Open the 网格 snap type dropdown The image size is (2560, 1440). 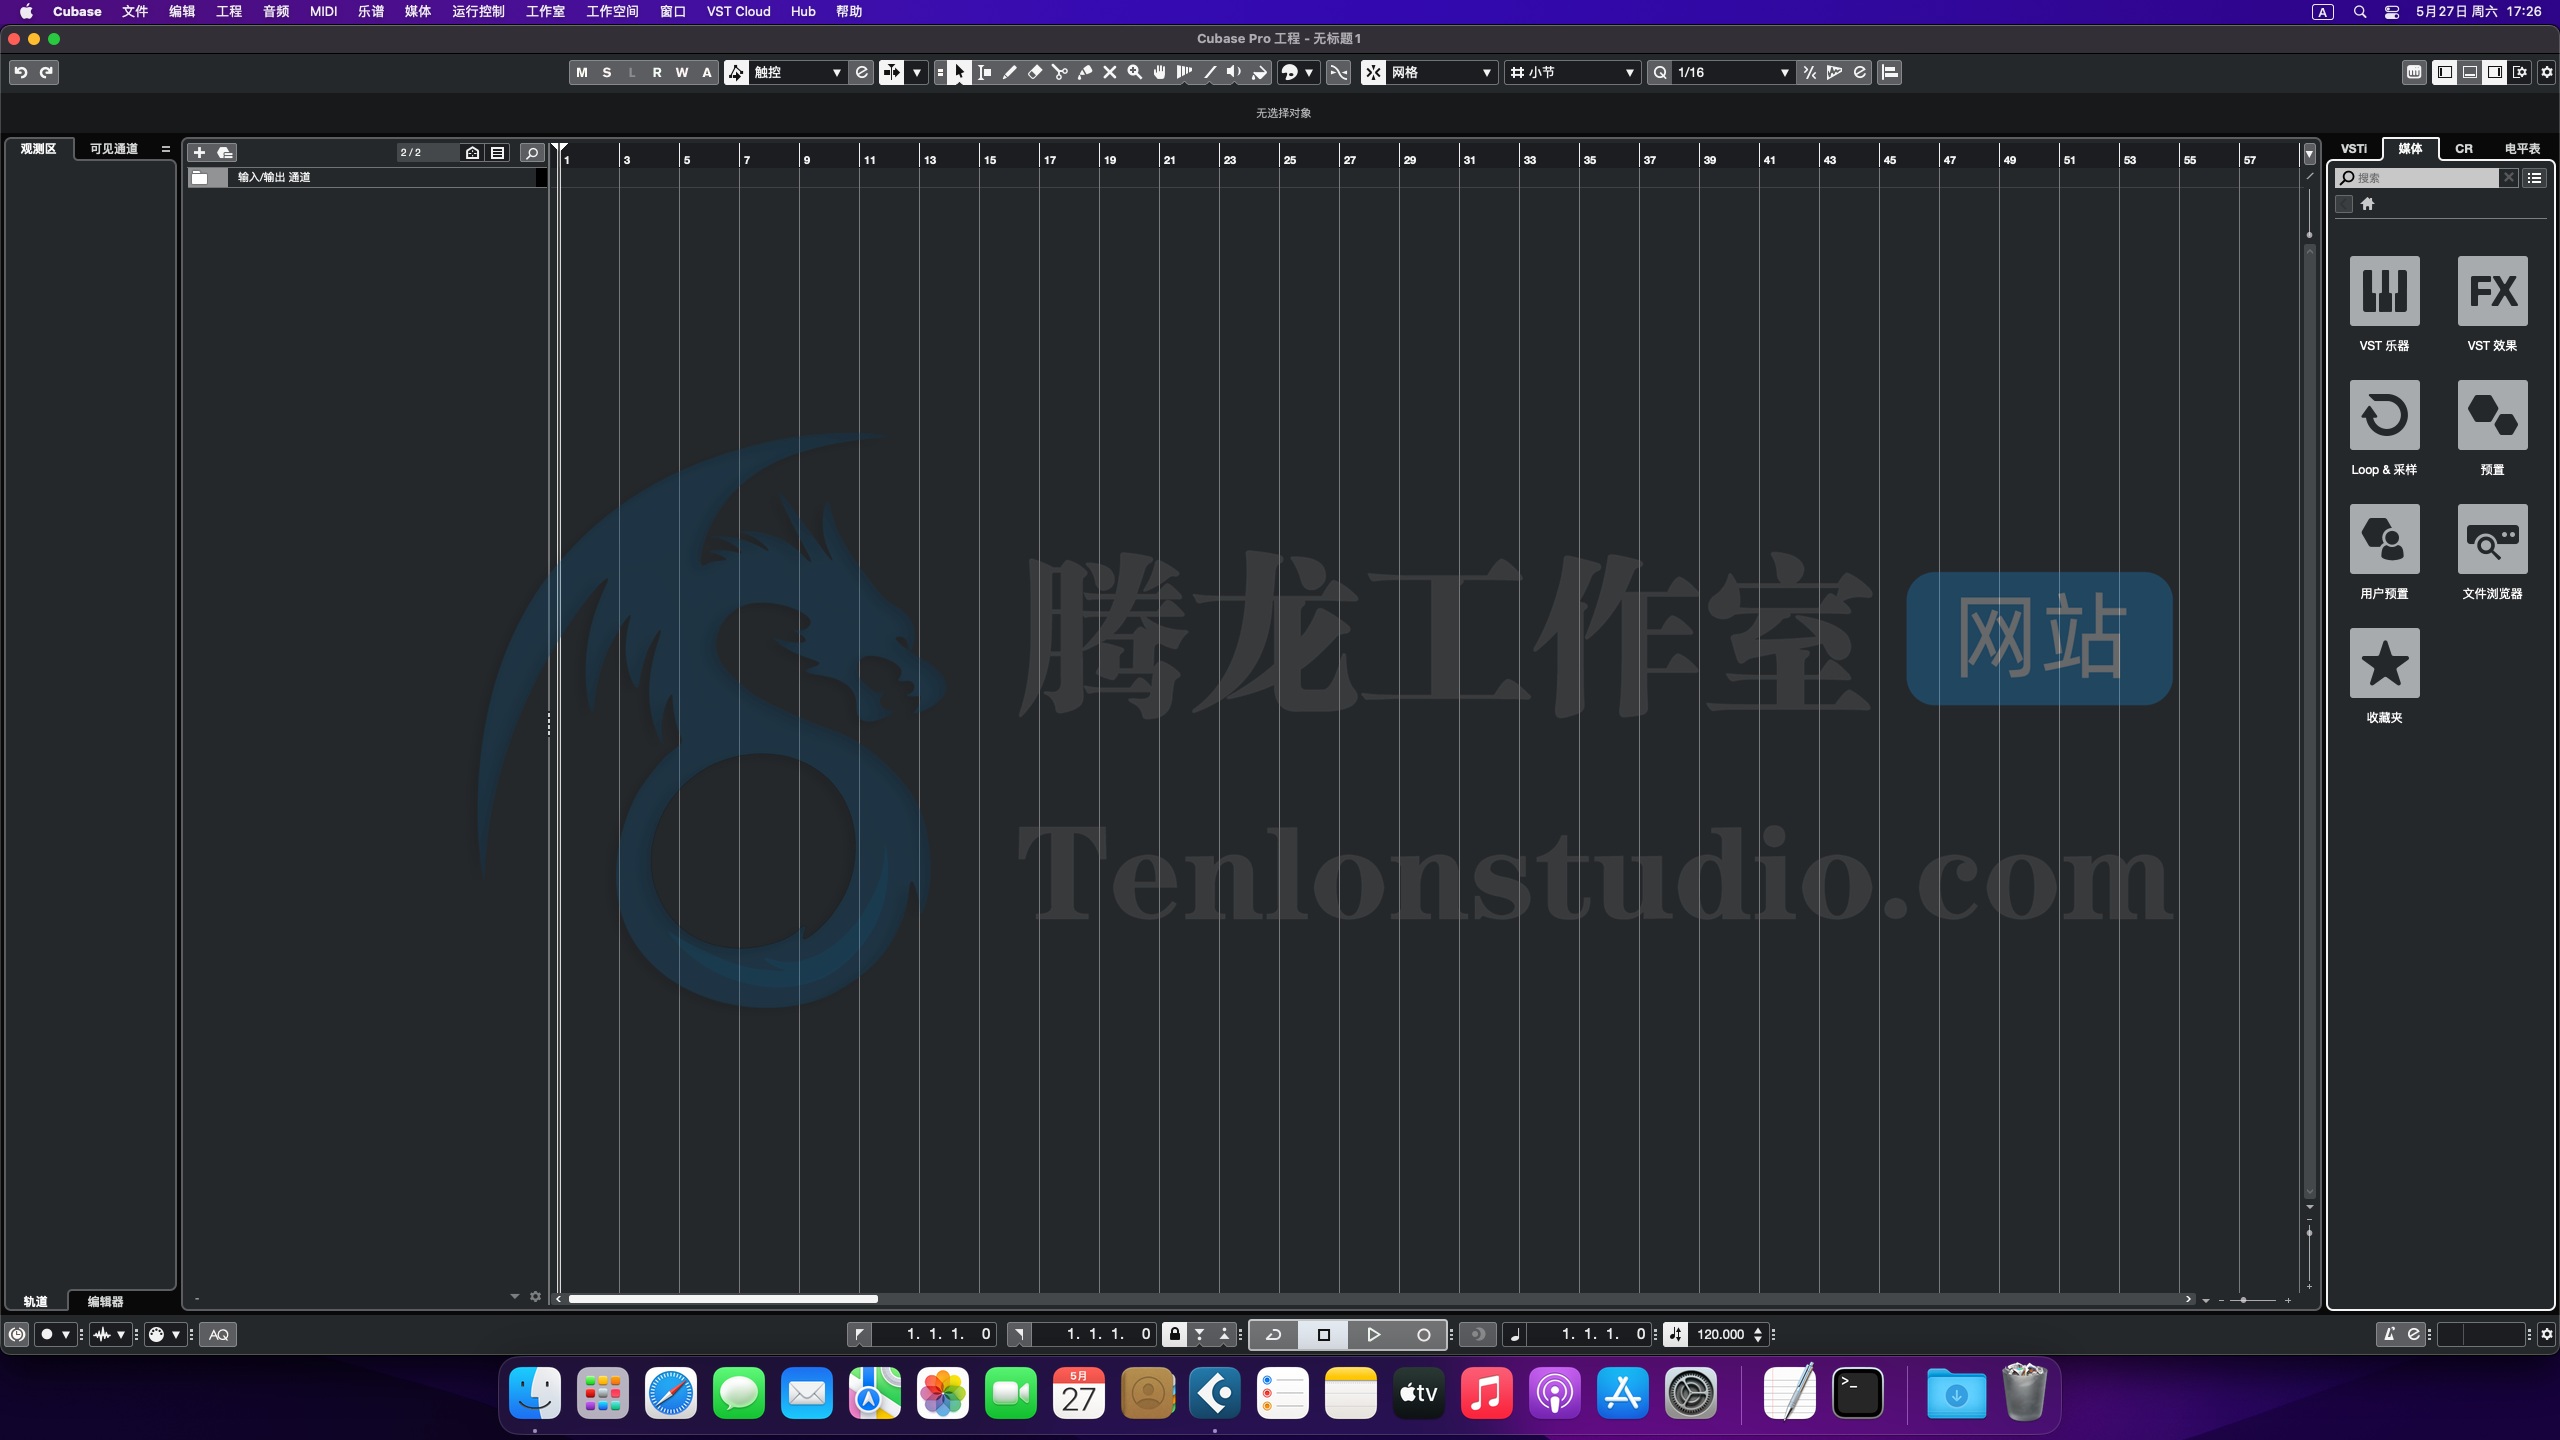1441,72
